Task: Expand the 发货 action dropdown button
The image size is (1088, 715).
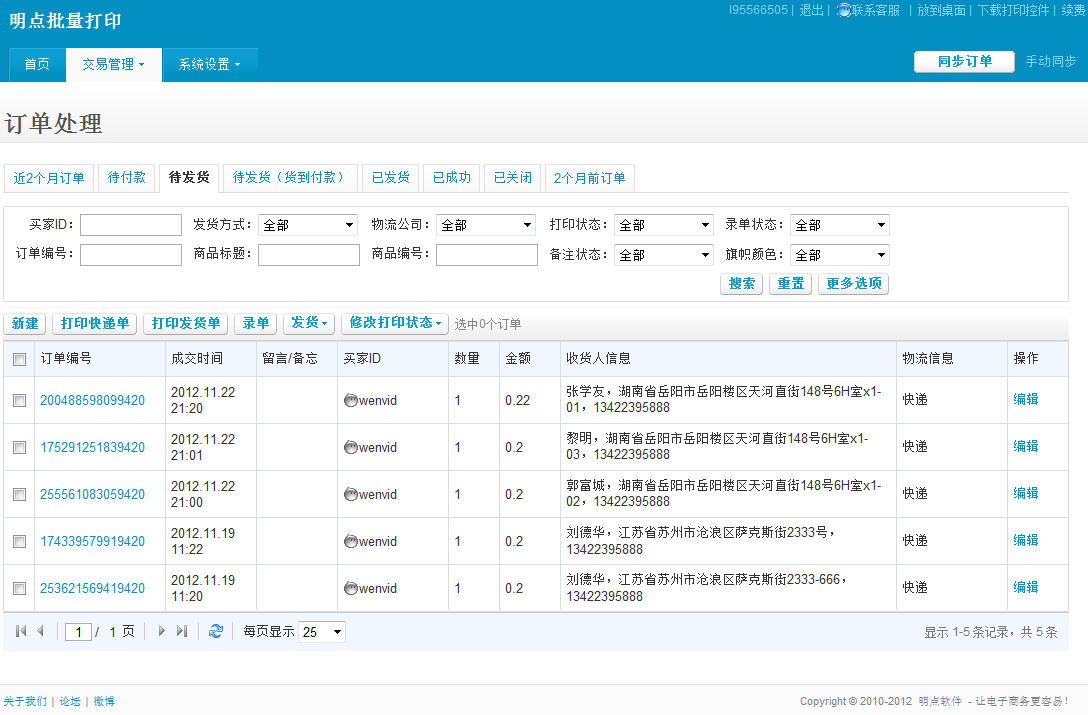Action: tap(309, 323)
